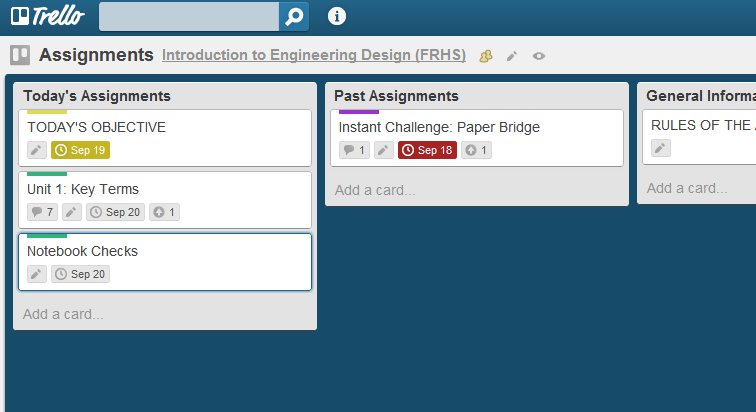Click the organization members icon near board title
The image size is (756, 412).
tap(486, 56)
